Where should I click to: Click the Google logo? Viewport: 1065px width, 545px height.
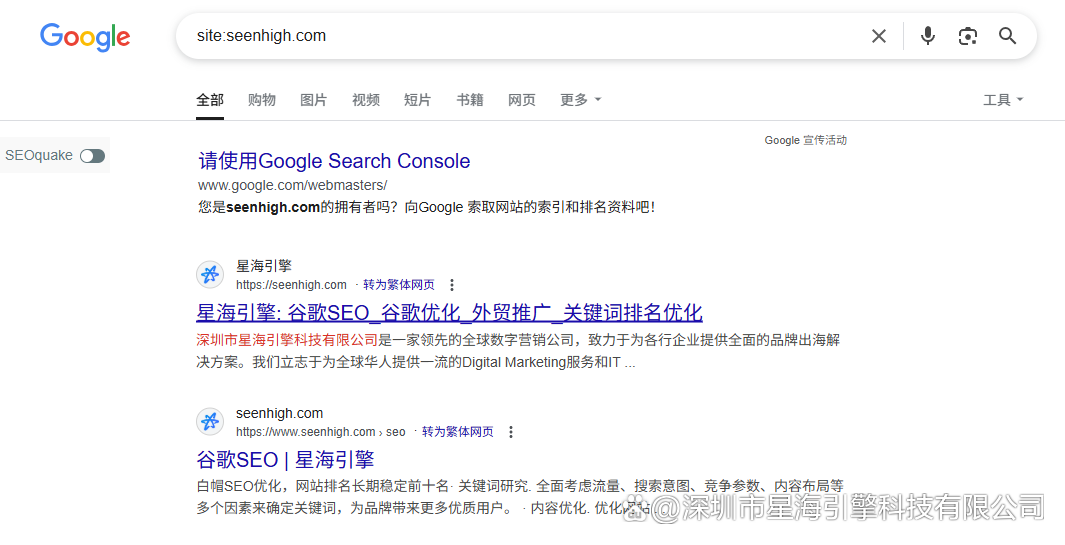click(85, 37)
